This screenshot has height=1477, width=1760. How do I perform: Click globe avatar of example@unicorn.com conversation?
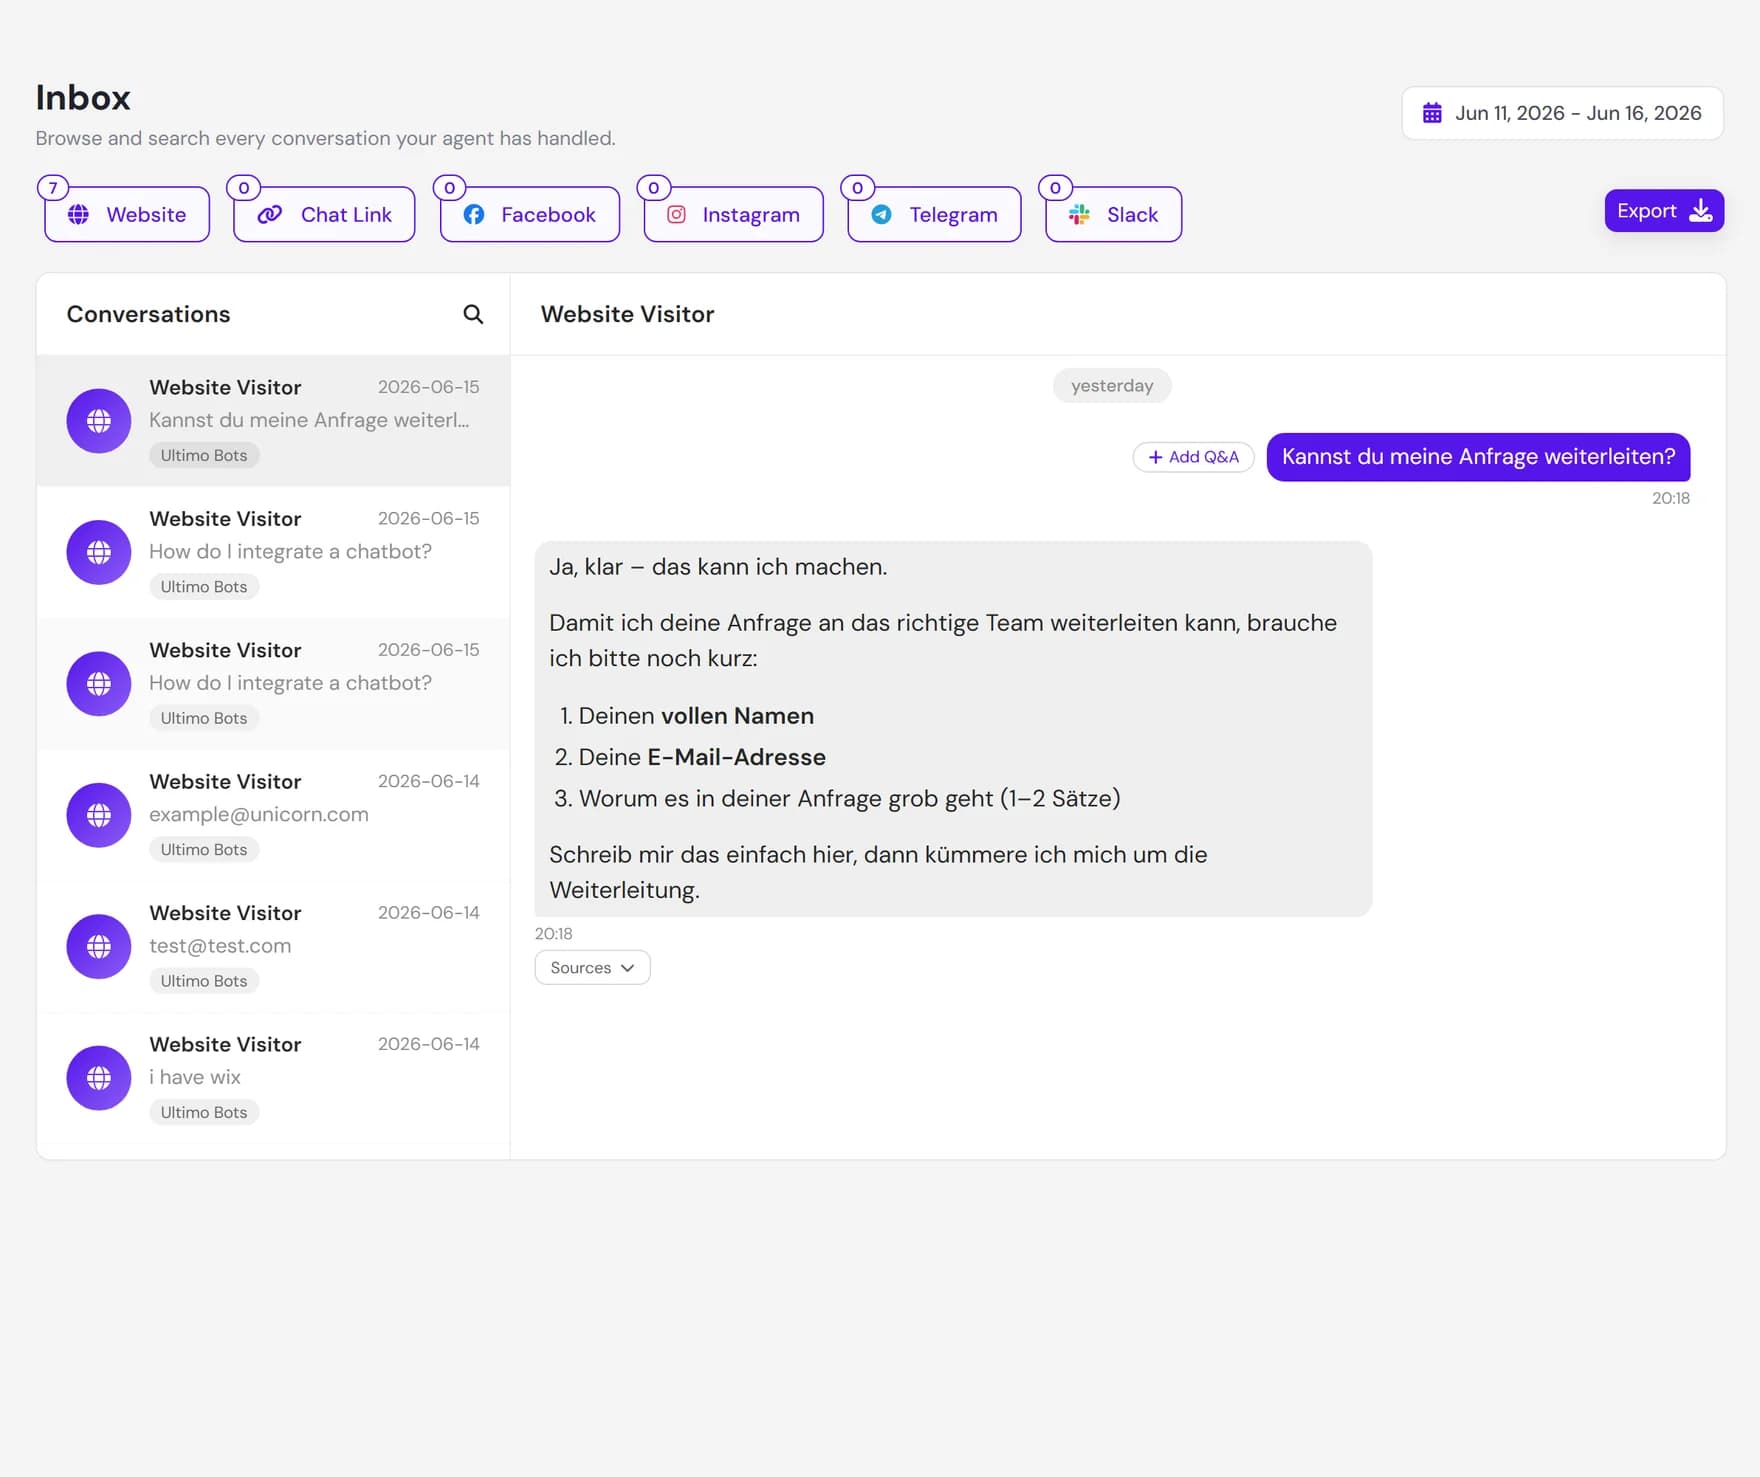point(99,815)
